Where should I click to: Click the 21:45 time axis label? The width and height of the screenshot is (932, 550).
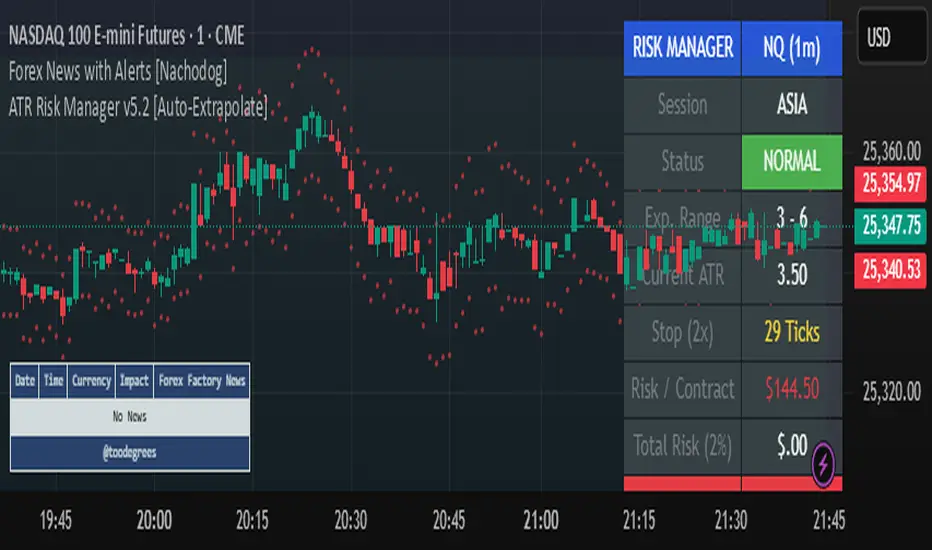tap(829, 521)
